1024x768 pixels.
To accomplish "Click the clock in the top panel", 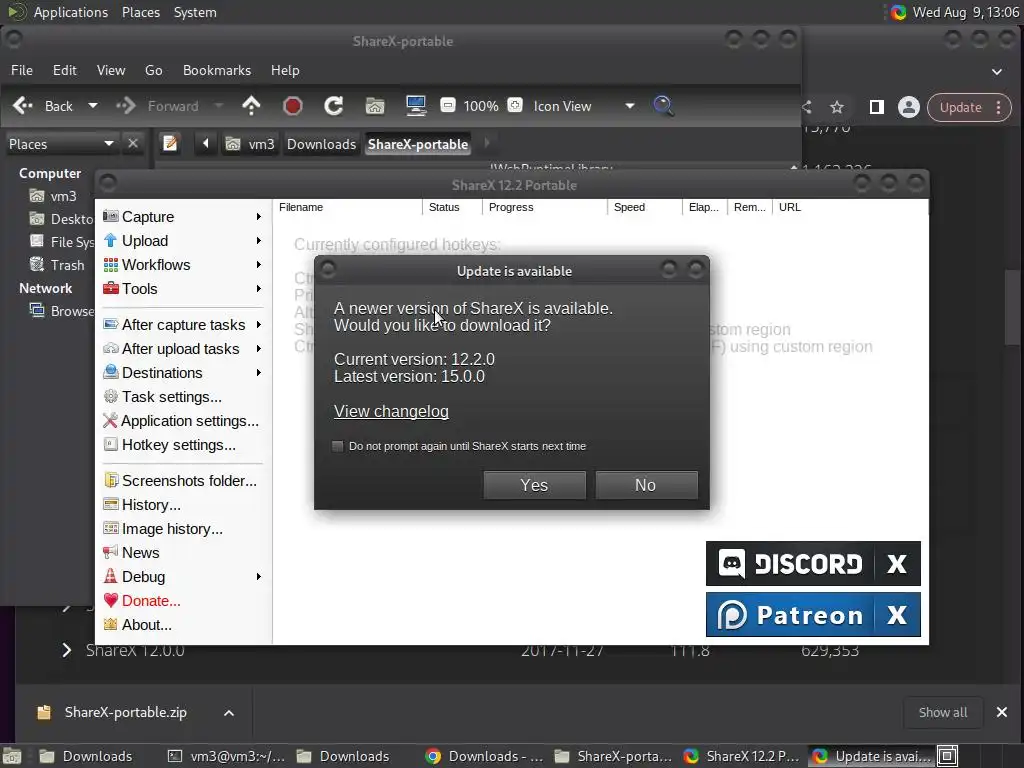I will 965,12.
